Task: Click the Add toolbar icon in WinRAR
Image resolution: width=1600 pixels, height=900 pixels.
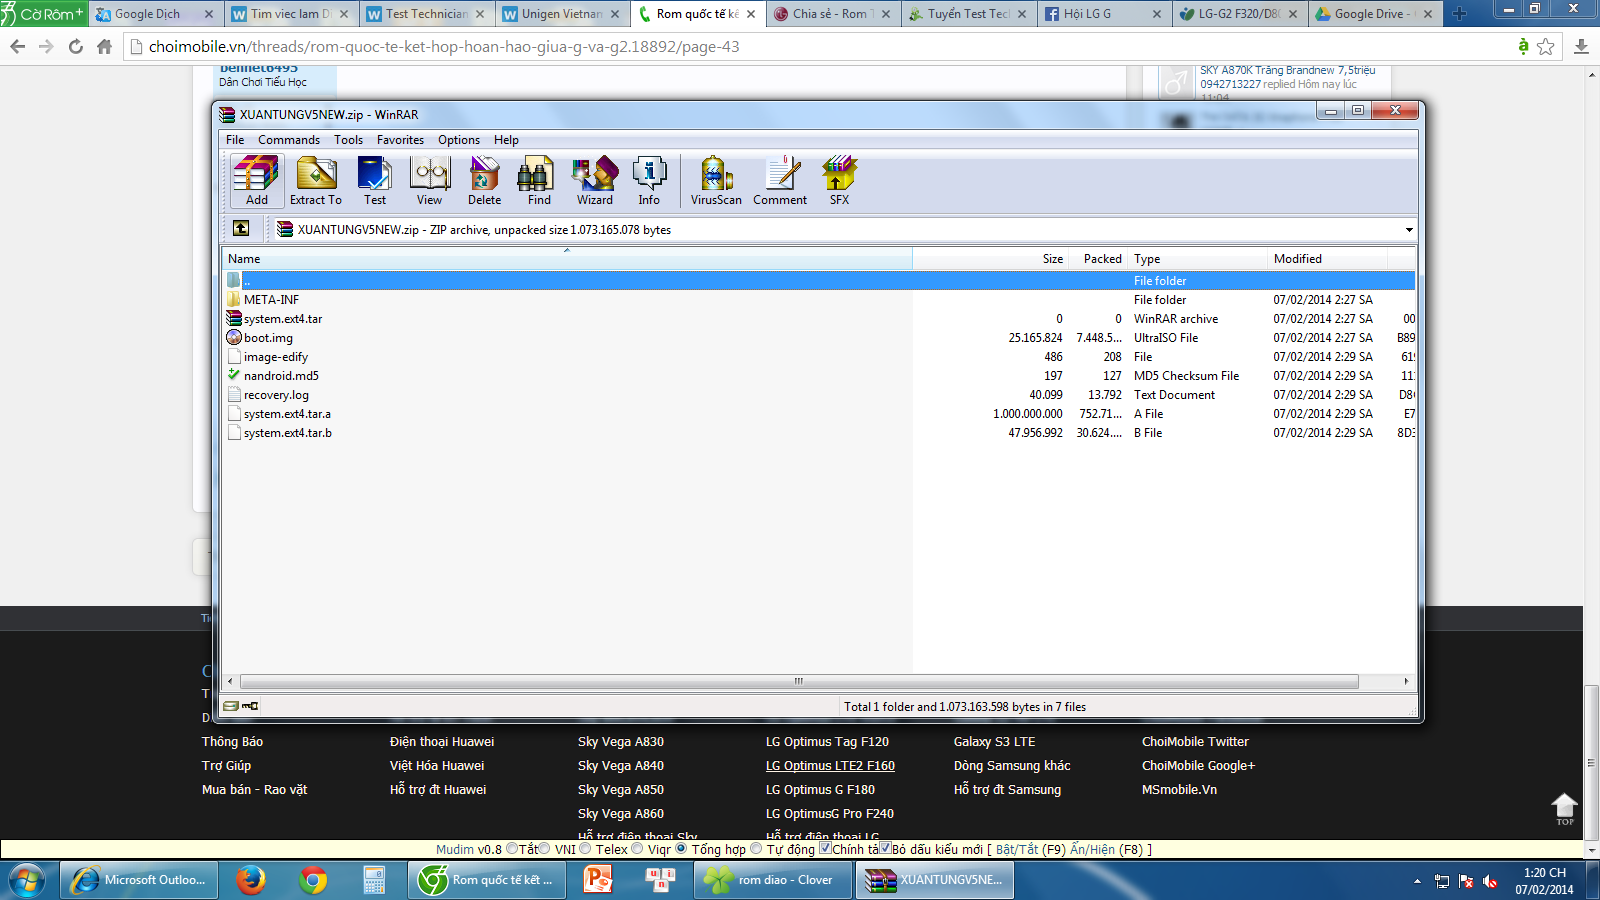Action: [x=257, y=181]
